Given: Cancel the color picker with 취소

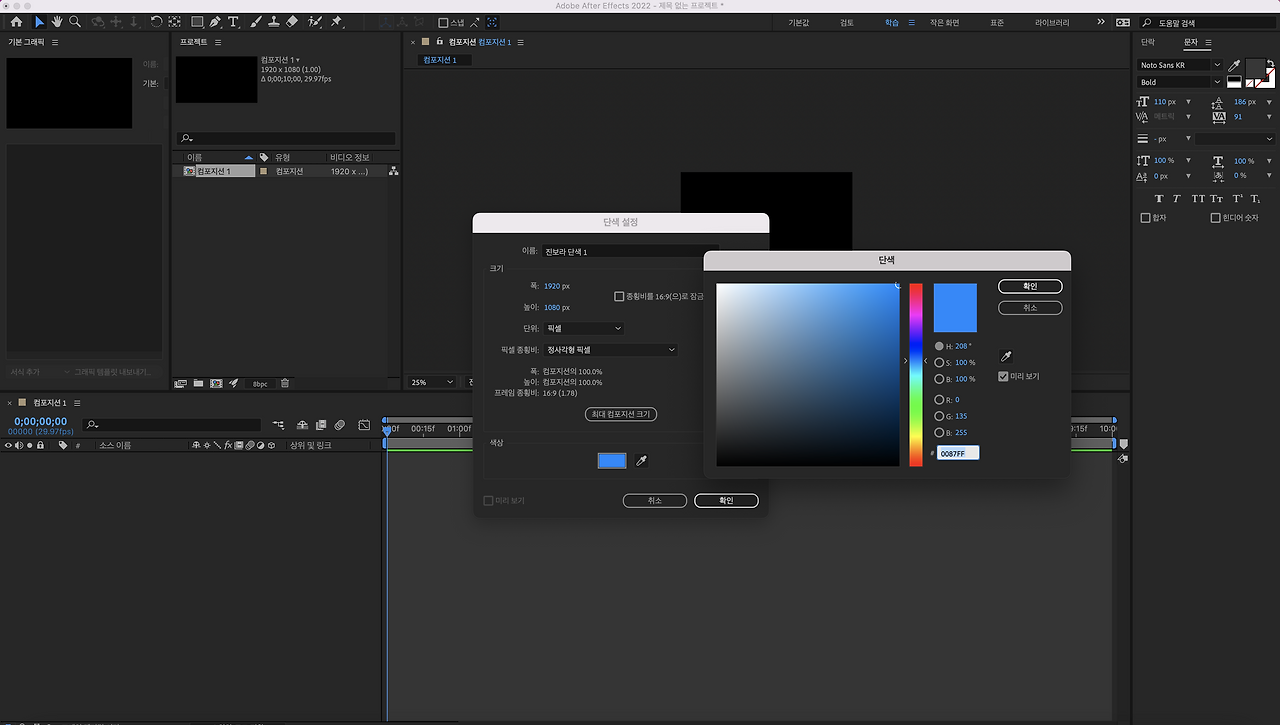Looking at the screenshot, I should pyautogui.click(x=1030, y=308).
